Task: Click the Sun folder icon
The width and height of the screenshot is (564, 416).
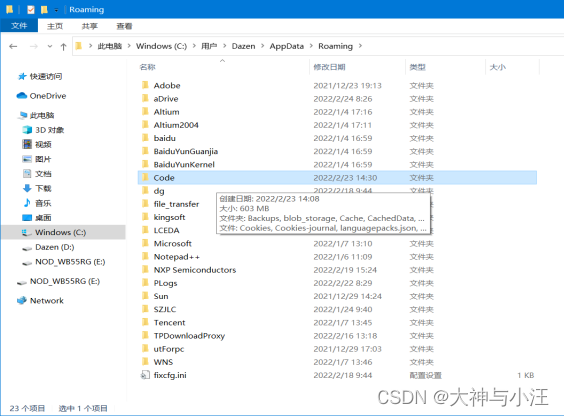Action: pos(145,296)
